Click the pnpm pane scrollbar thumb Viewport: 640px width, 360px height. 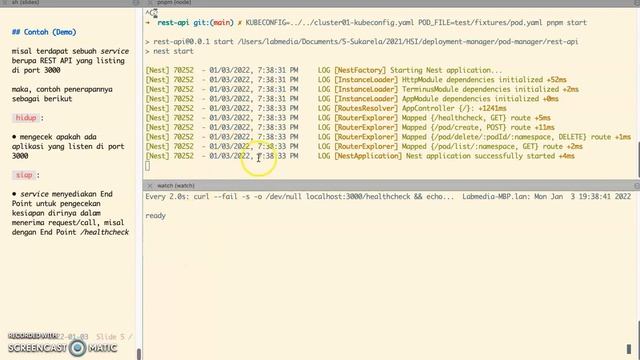pos(638,159)
